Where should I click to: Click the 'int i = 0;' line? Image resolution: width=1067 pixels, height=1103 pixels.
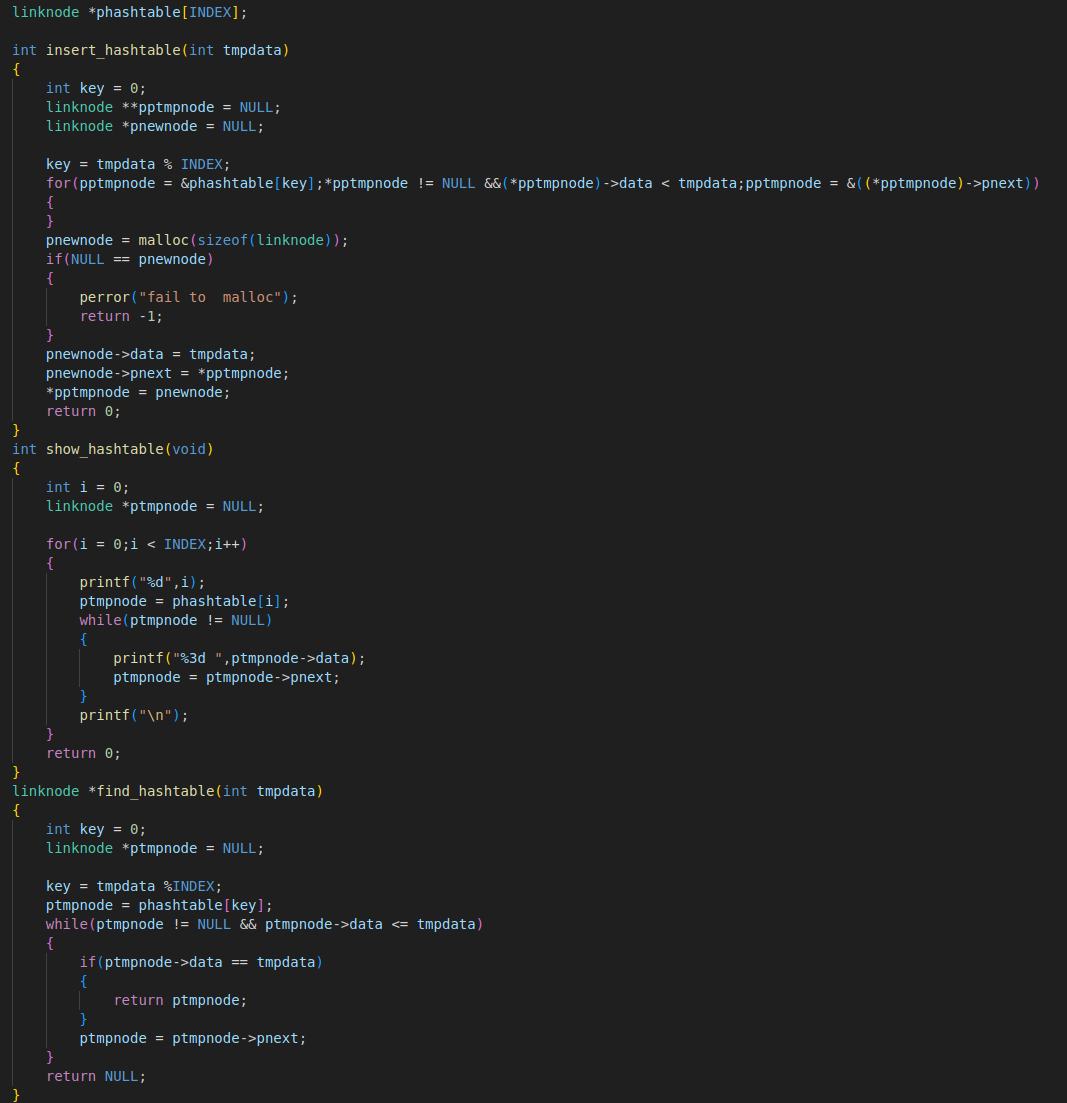[87, 487]
